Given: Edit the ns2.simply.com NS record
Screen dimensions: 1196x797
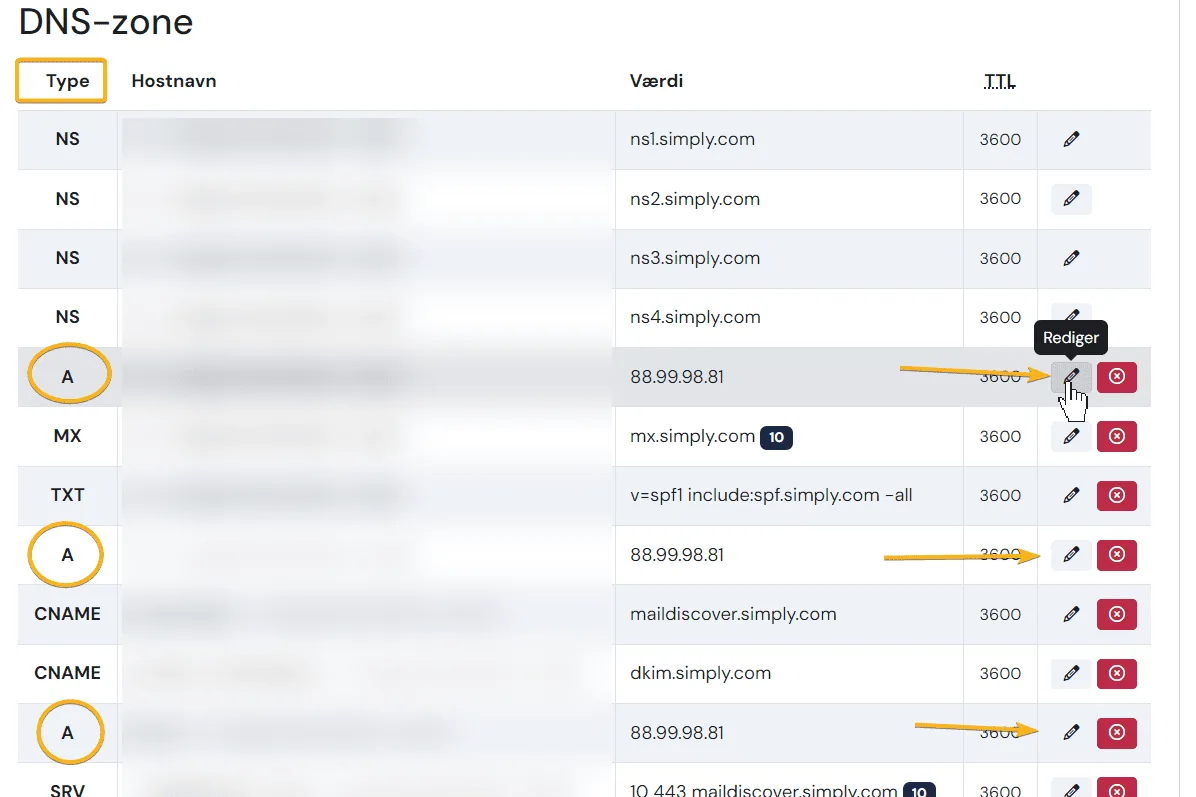Looking at the screenshot, I should pyautogui.click(x=1071, y=199).
